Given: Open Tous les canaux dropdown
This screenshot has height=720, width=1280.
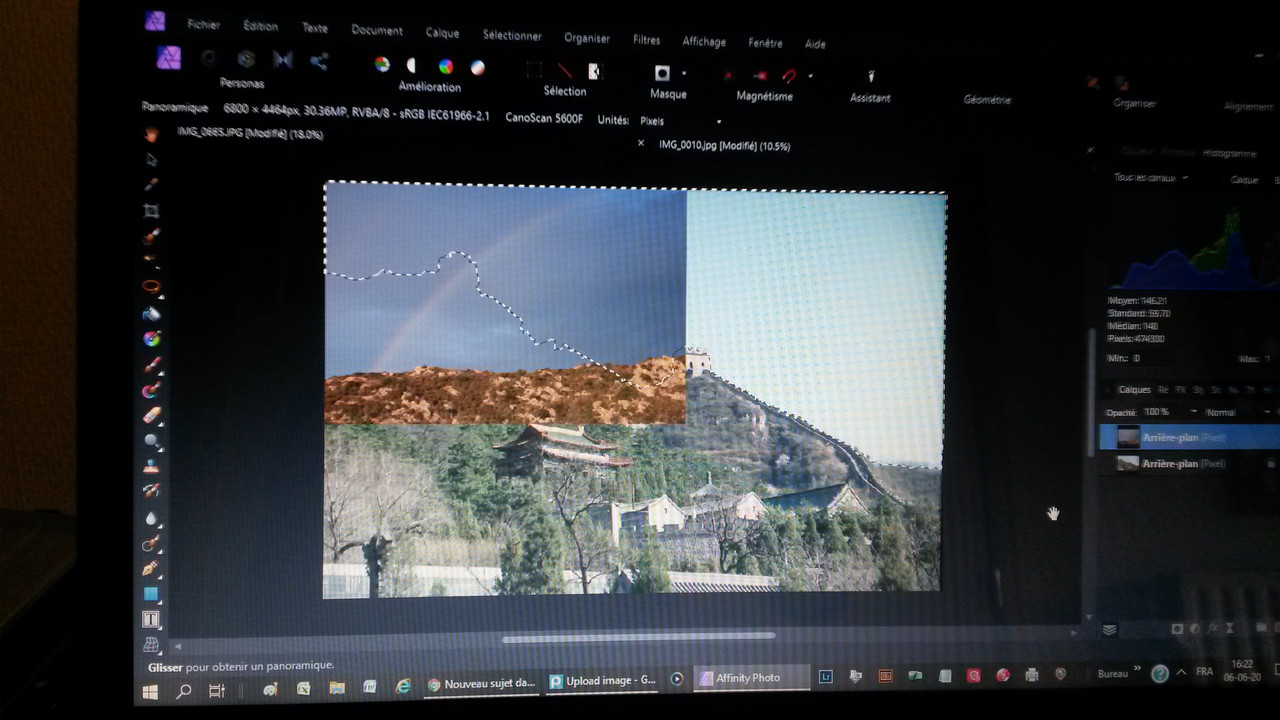Looking at the screenshot, I should click(x=1151, y=177).
